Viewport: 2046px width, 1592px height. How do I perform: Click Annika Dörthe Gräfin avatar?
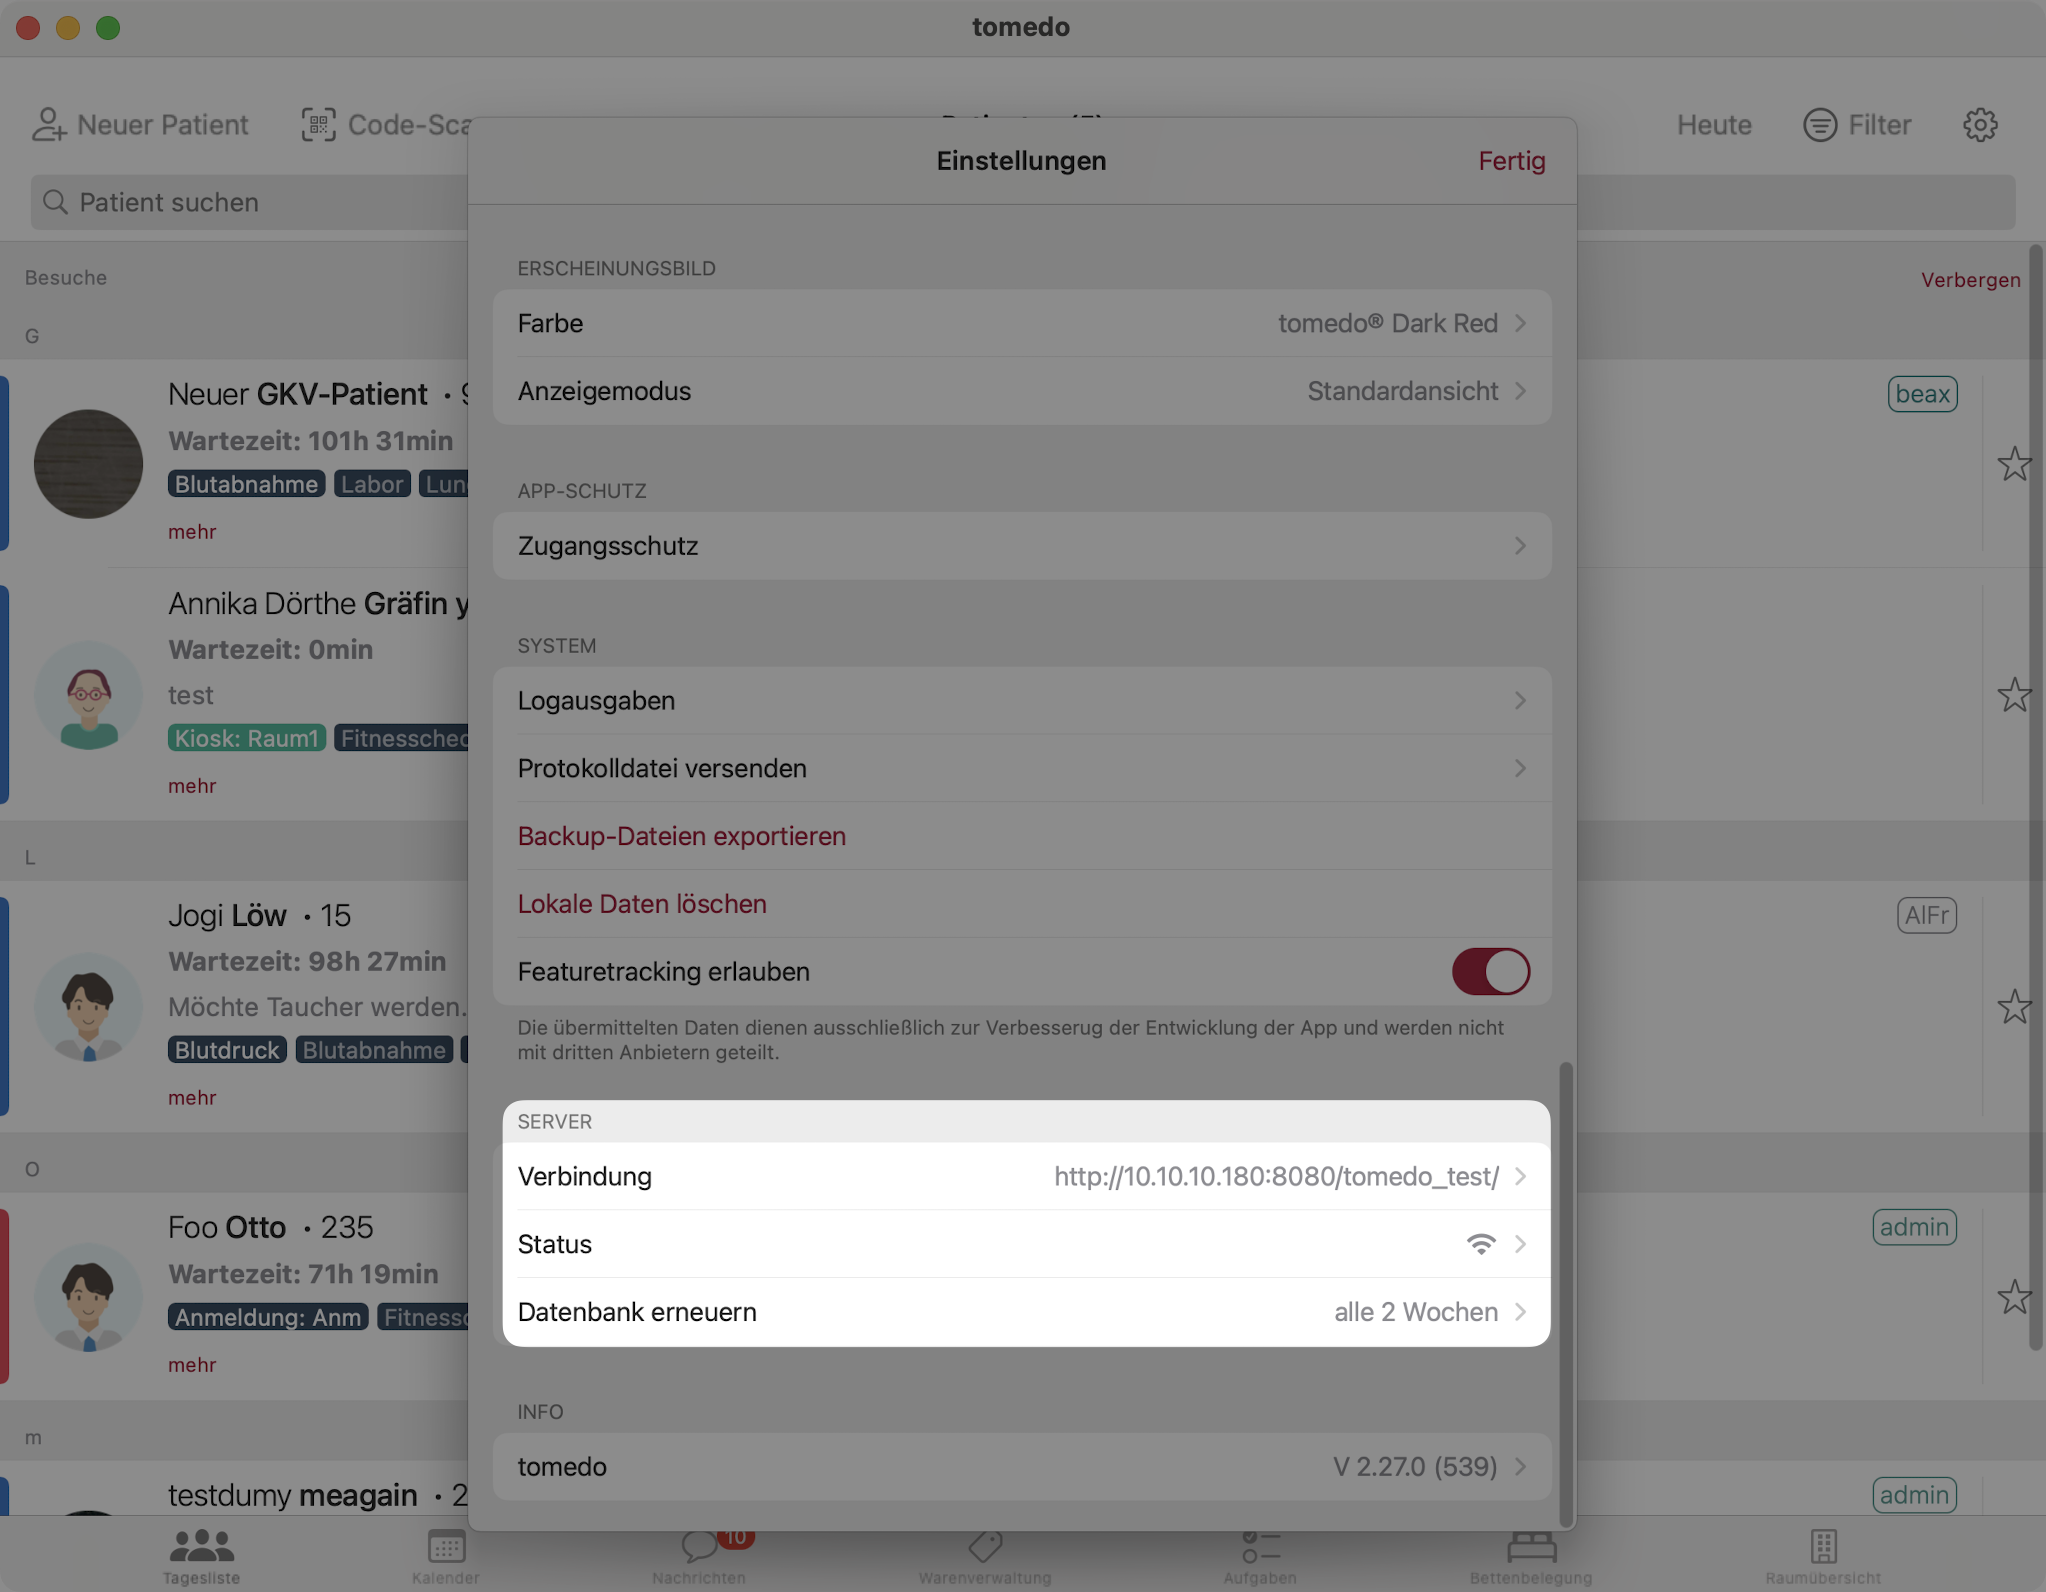pos(88,695)
